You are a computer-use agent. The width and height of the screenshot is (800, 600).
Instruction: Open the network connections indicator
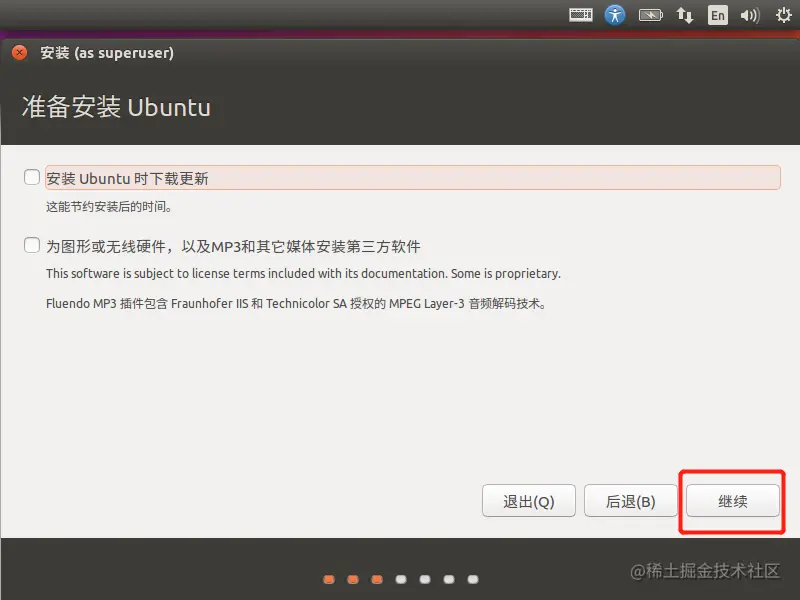click(685, 15)
